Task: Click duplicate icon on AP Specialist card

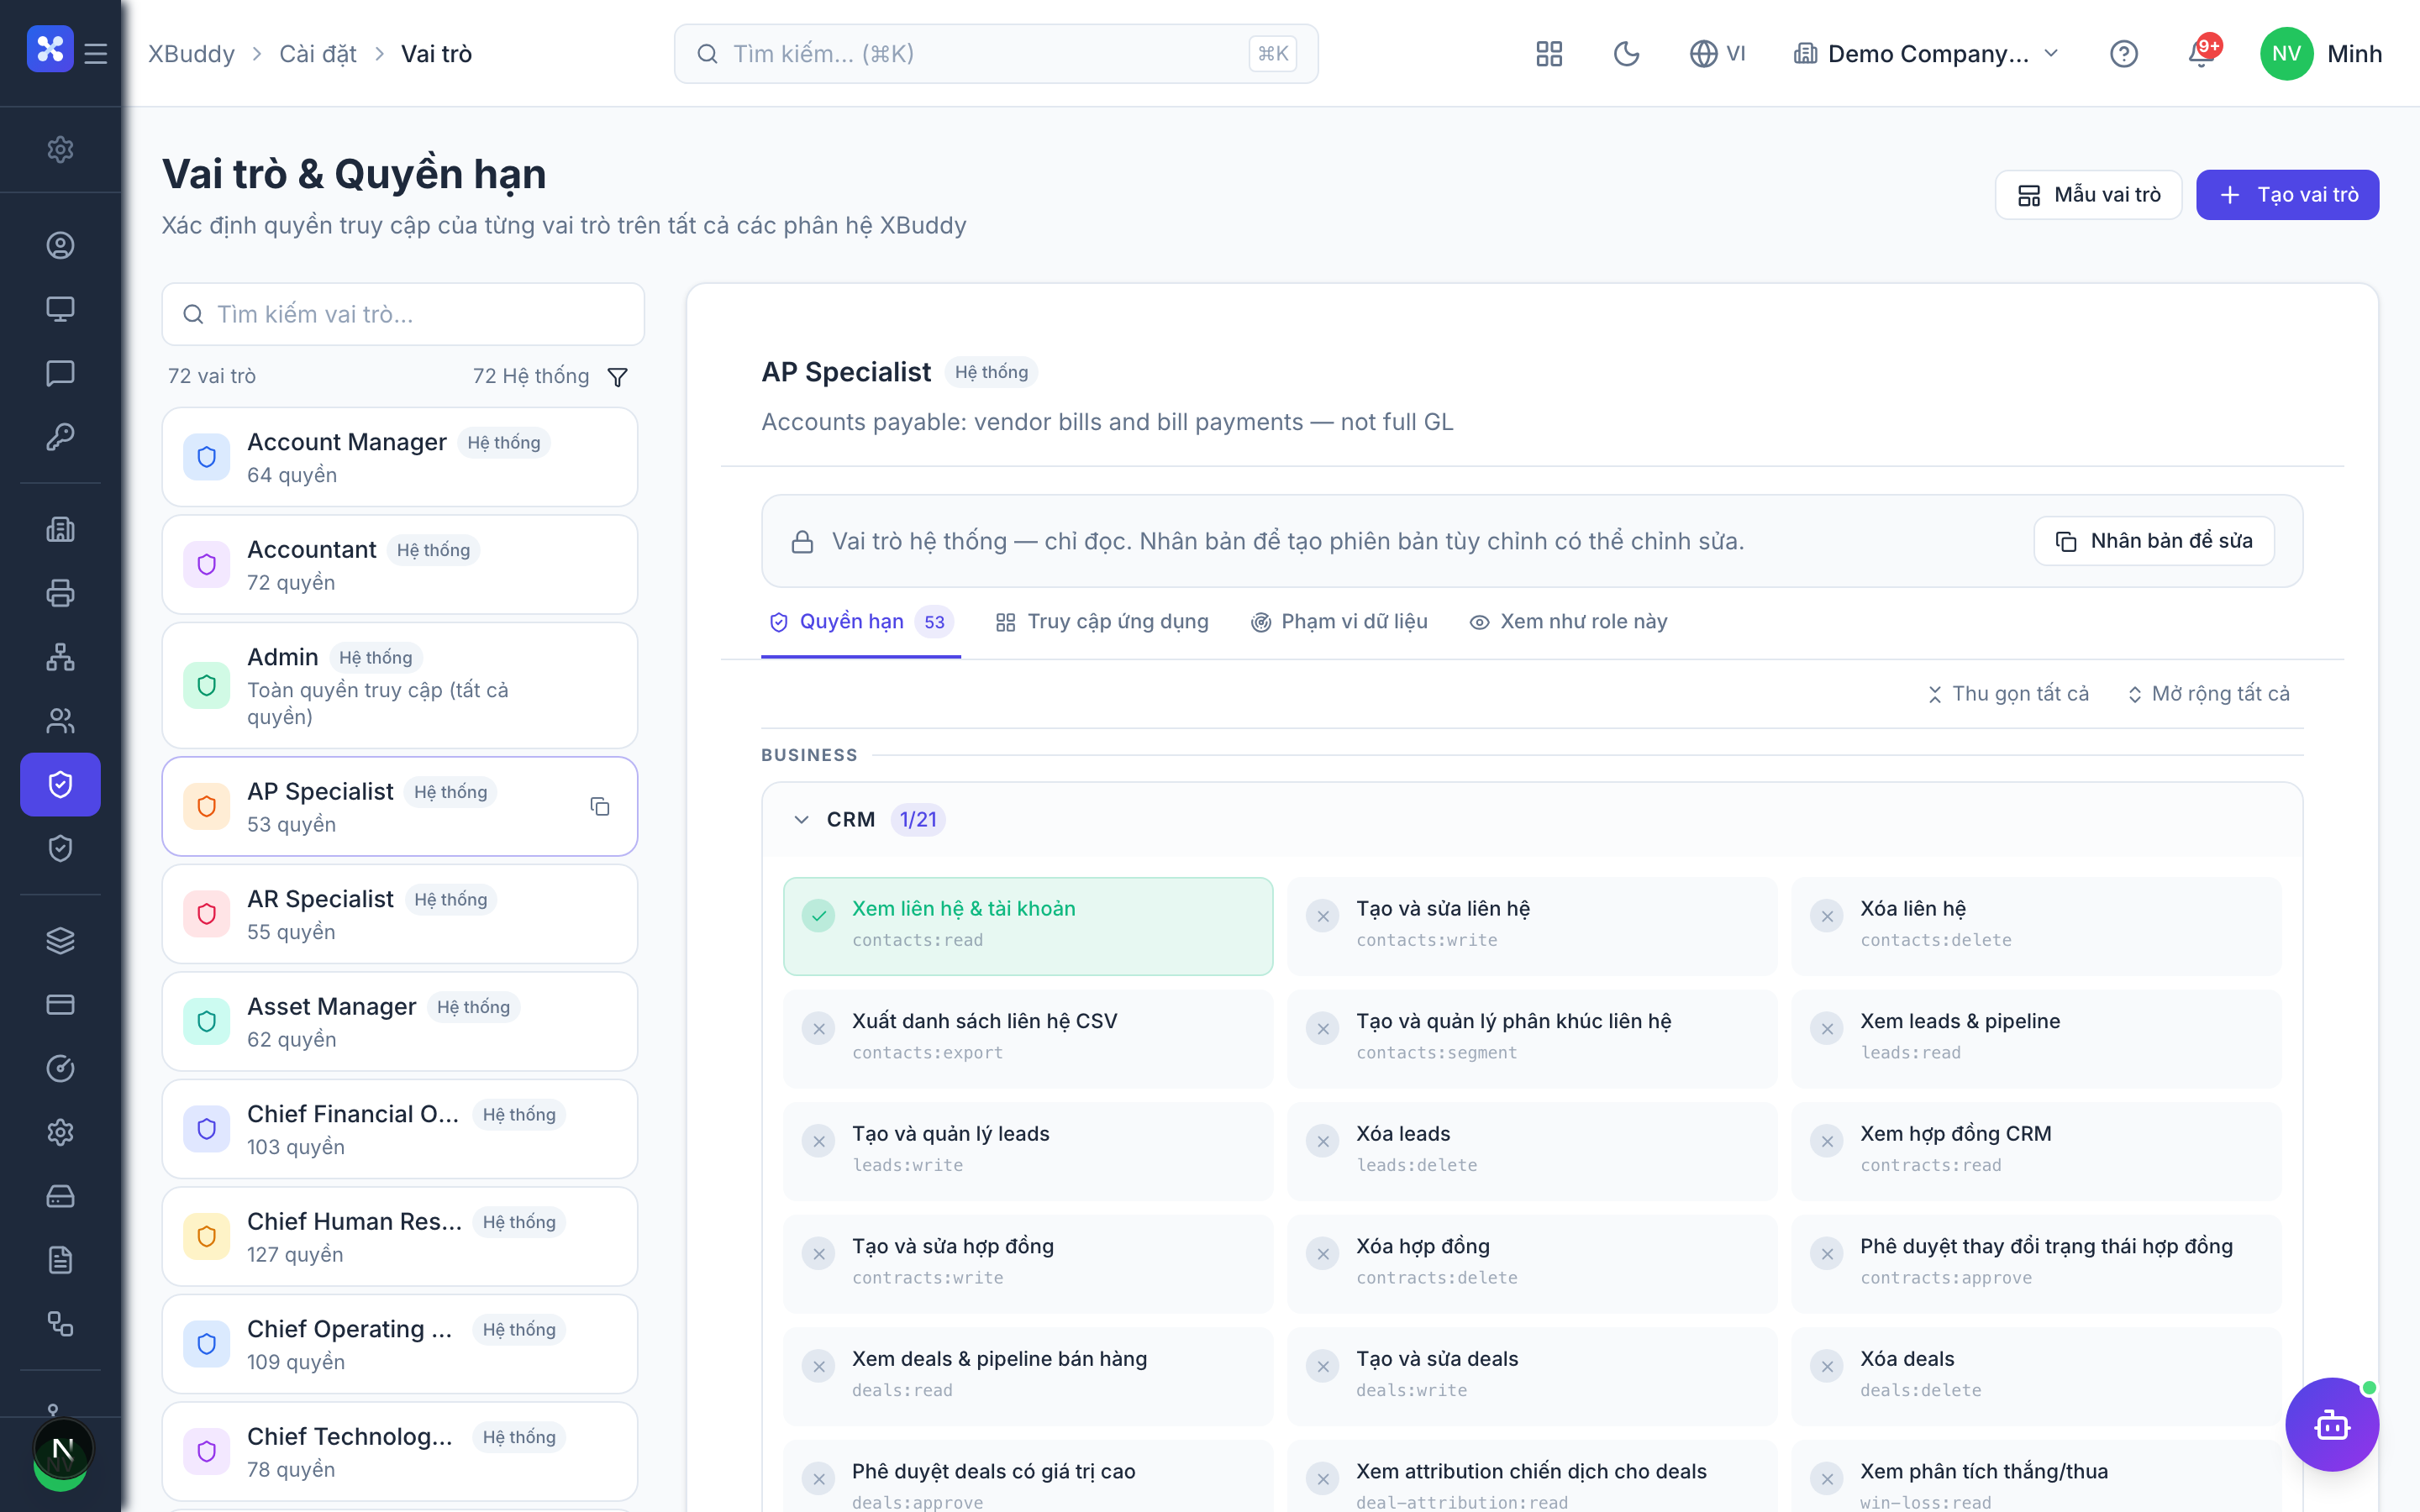Action: (x=600, y=806)
